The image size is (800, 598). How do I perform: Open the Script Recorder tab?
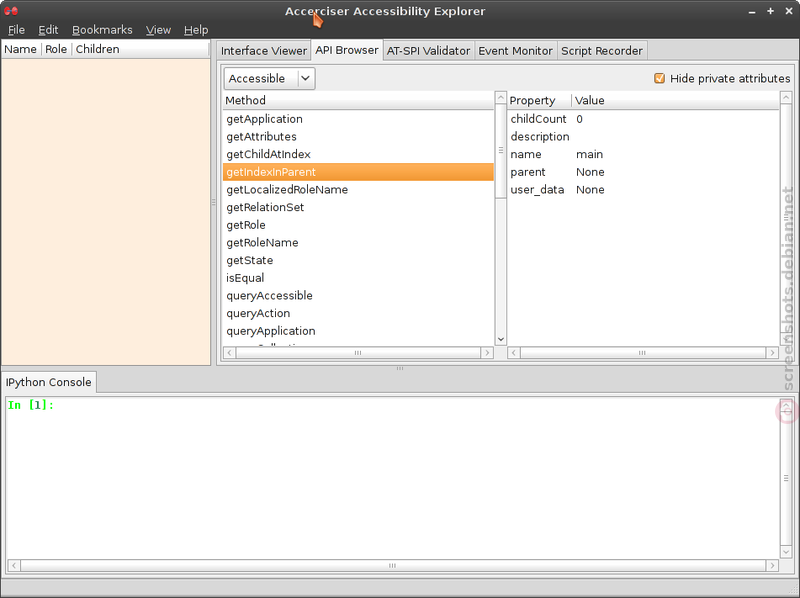pos(602,51)
